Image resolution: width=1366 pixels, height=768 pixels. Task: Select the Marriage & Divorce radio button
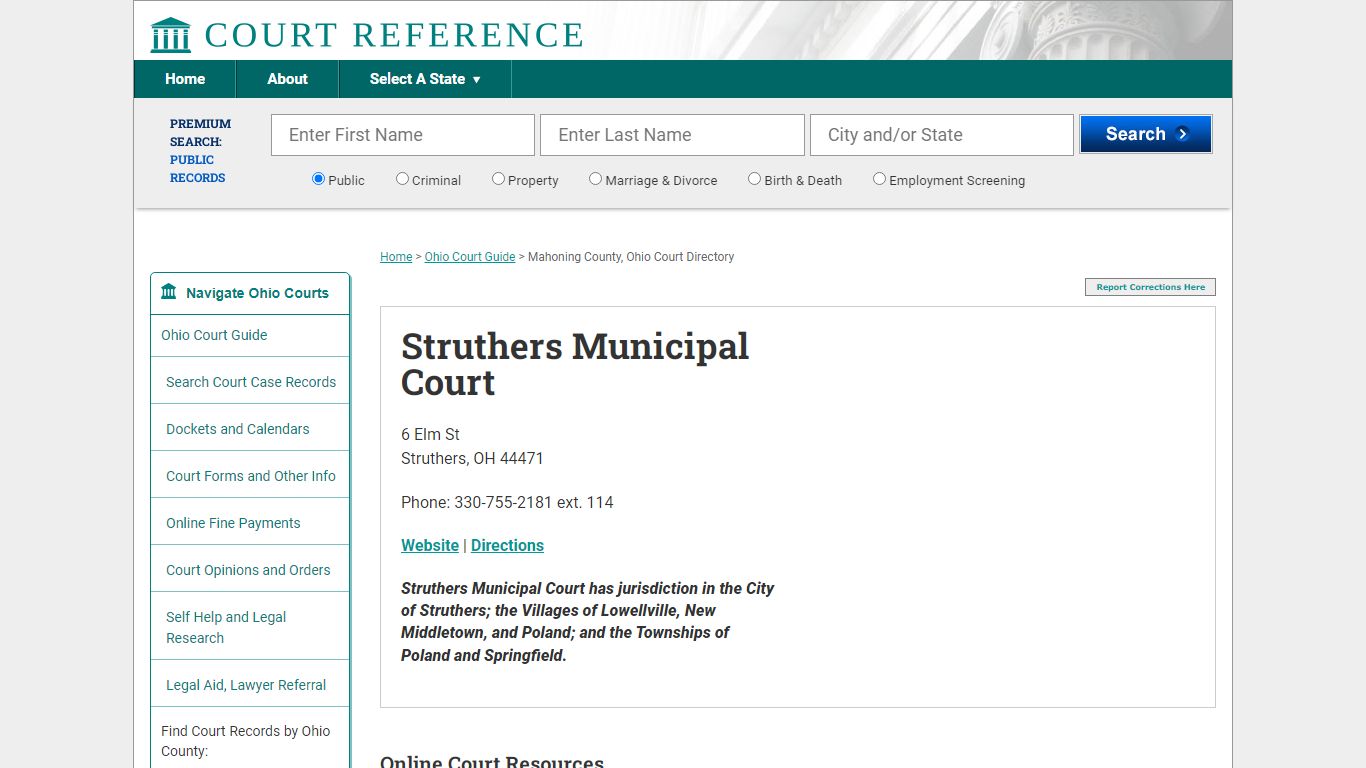pyautogui.click(x=595, y=179)
